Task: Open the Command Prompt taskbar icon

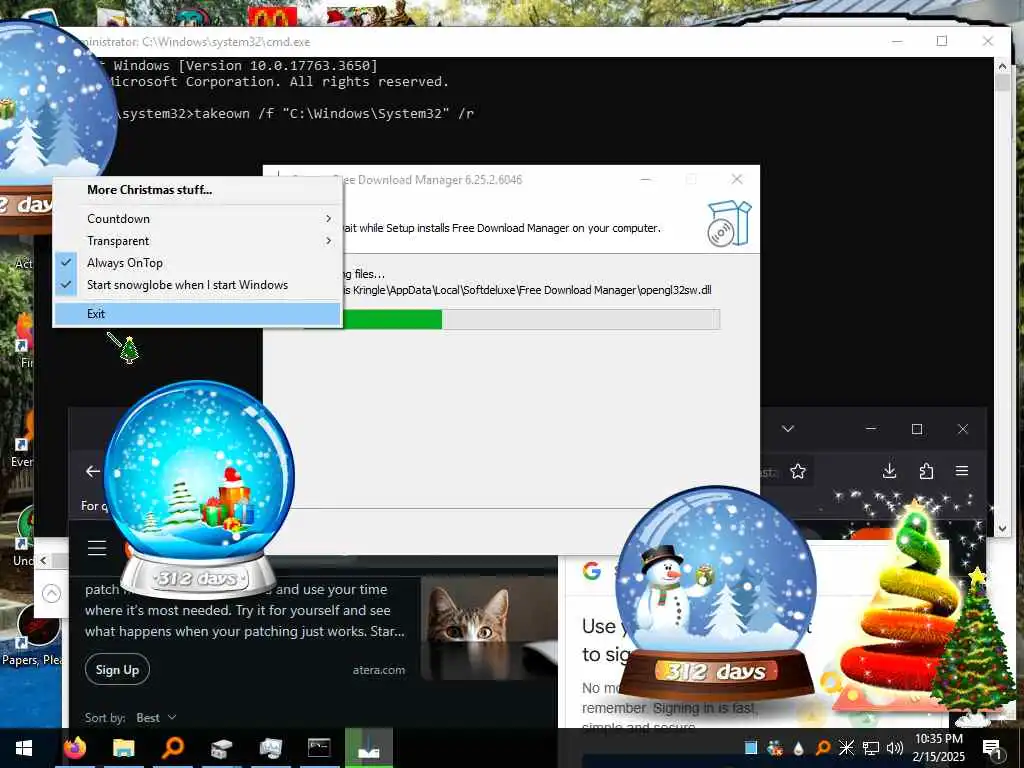Action: (319, 747)
